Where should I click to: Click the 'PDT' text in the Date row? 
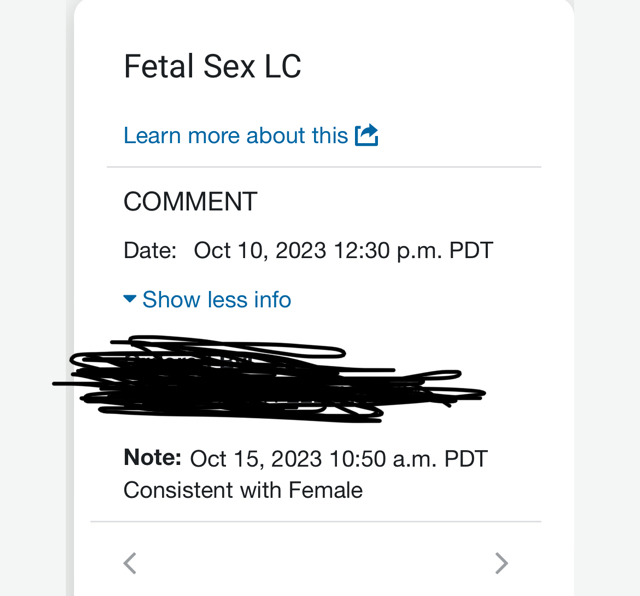pos(471,250)
